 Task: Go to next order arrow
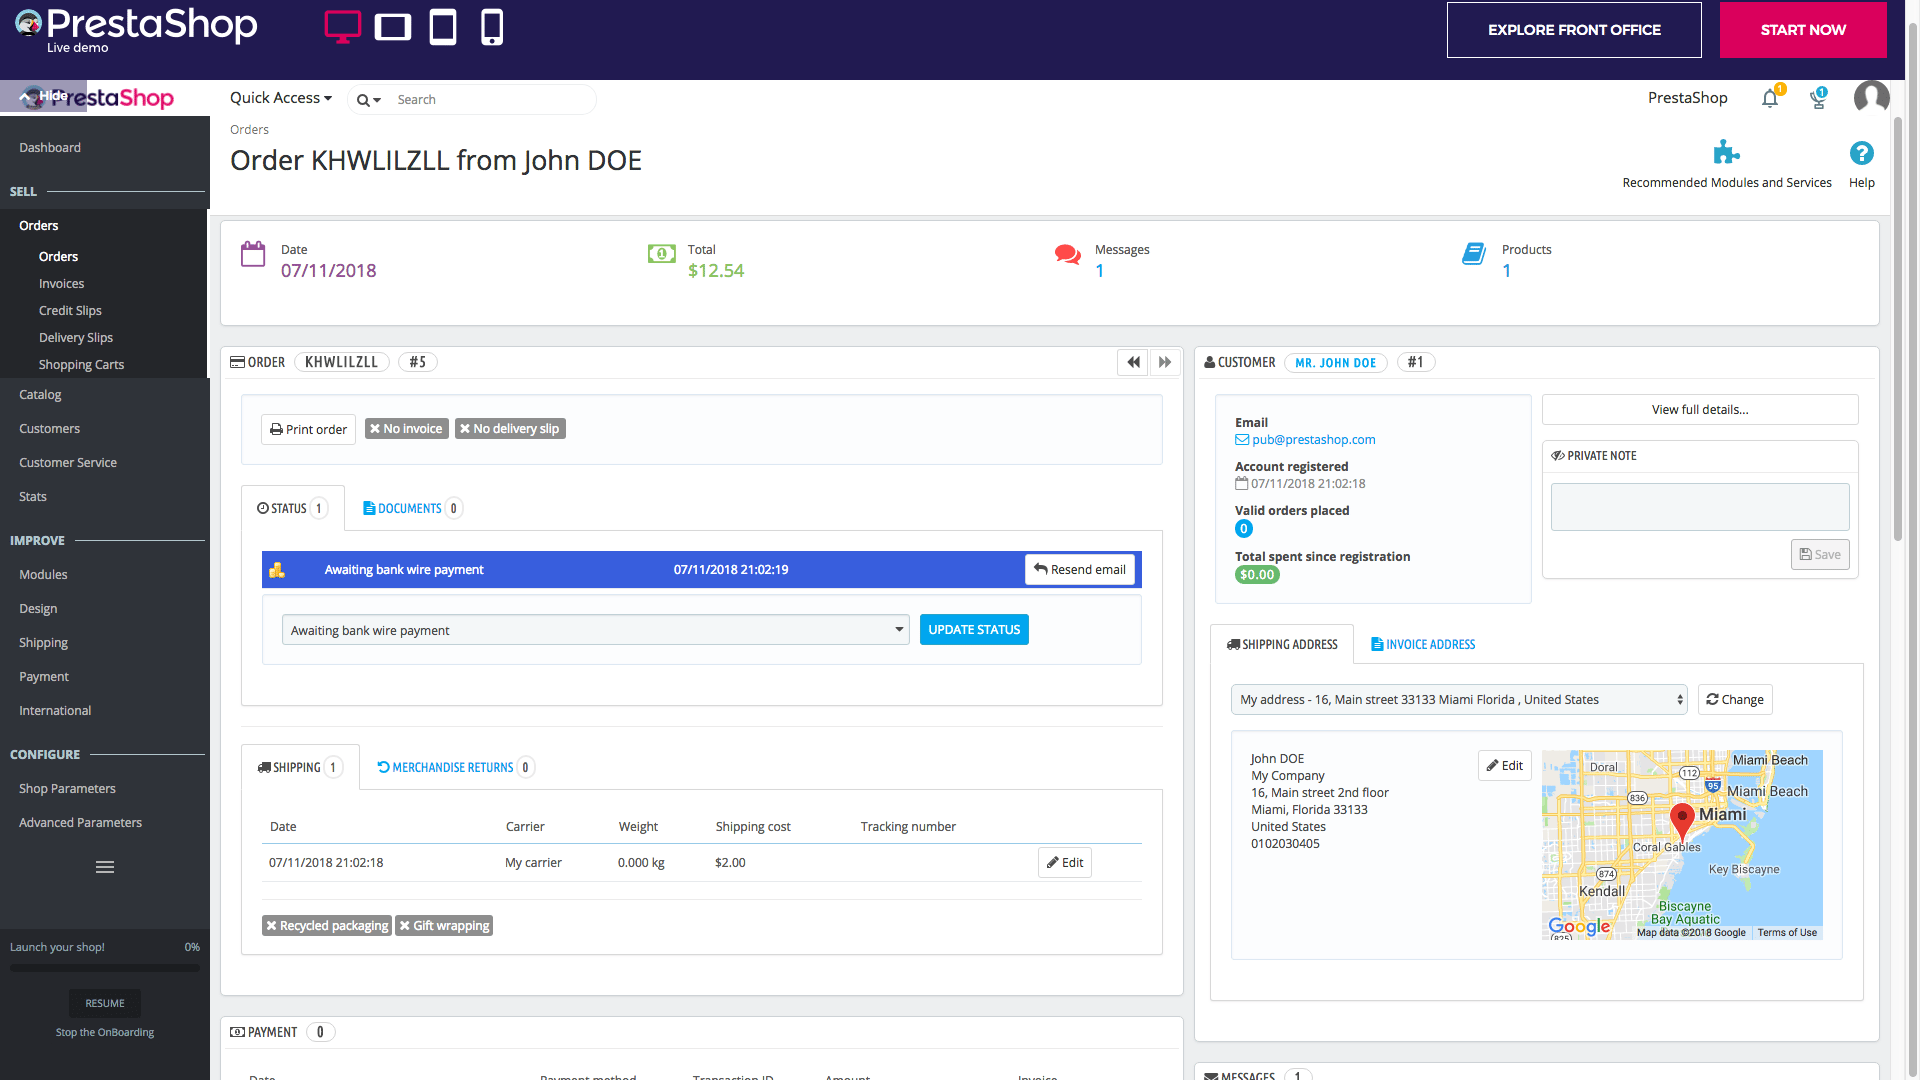coord(1165,362)
